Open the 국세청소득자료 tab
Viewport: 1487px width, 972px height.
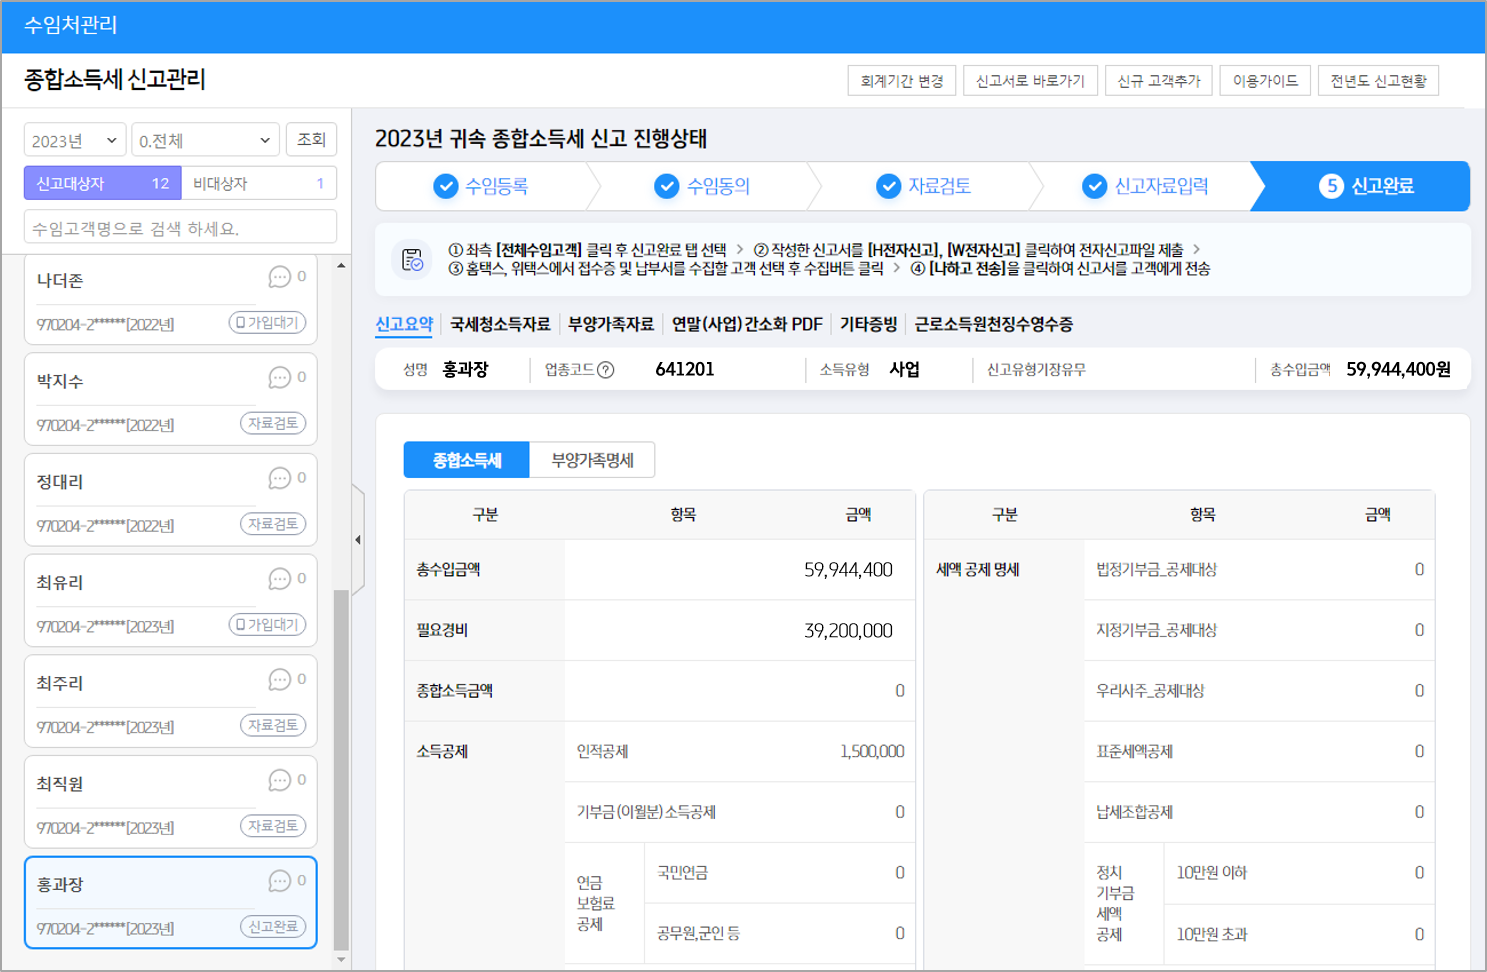click(500, 324)
